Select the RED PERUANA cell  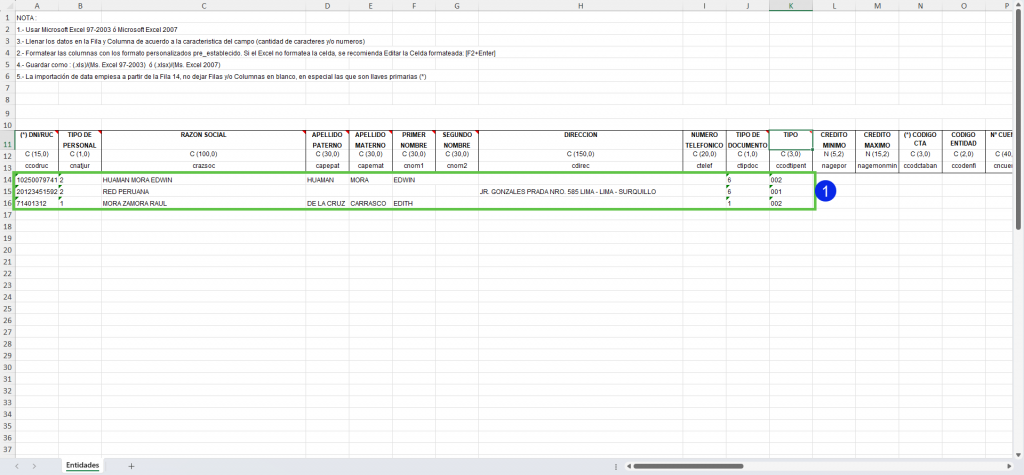[x=204, y=191]
